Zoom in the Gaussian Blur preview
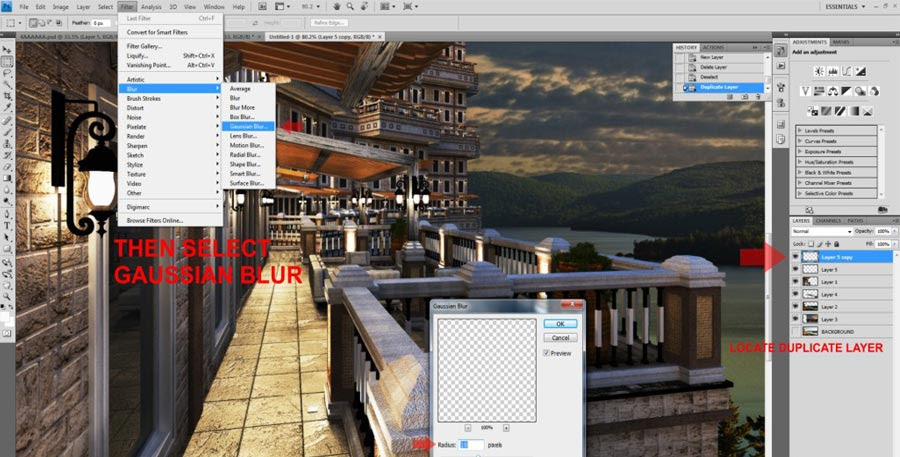Viewport: 900px width, 457px height. (506, 428)
